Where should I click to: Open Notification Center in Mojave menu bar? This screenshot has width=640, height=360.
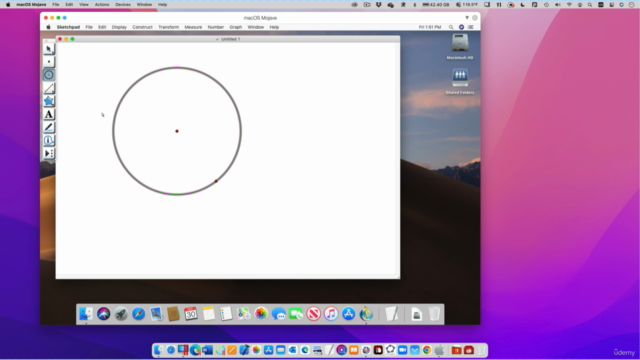471,27
